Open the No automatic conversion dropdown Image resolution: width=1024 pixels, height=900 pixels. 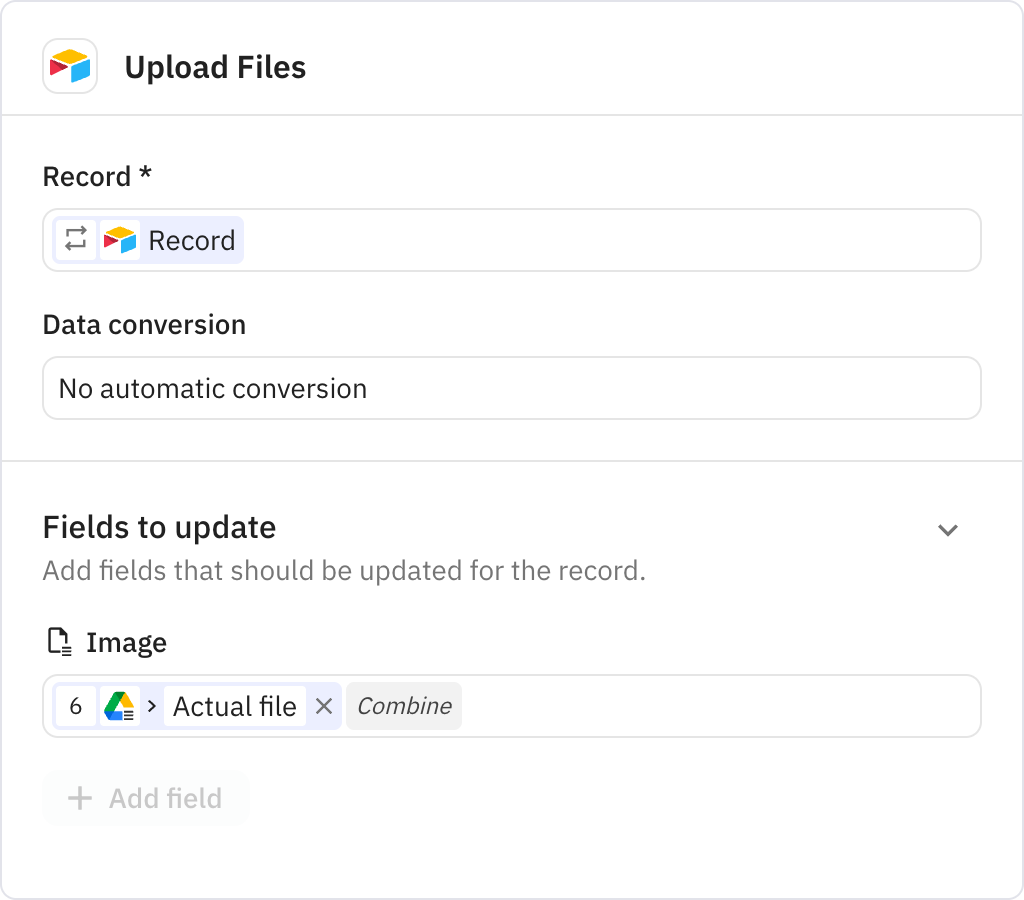point(512,388)
